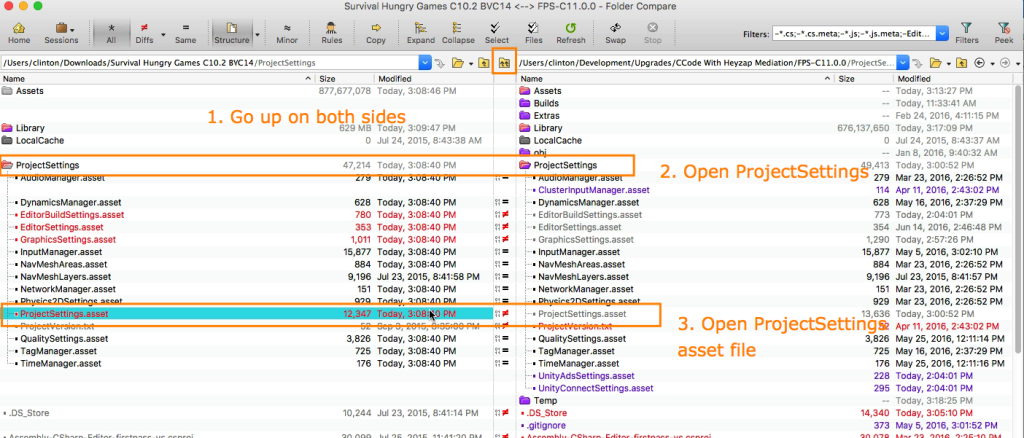Sort left pane by Size column

click(345, 78)
